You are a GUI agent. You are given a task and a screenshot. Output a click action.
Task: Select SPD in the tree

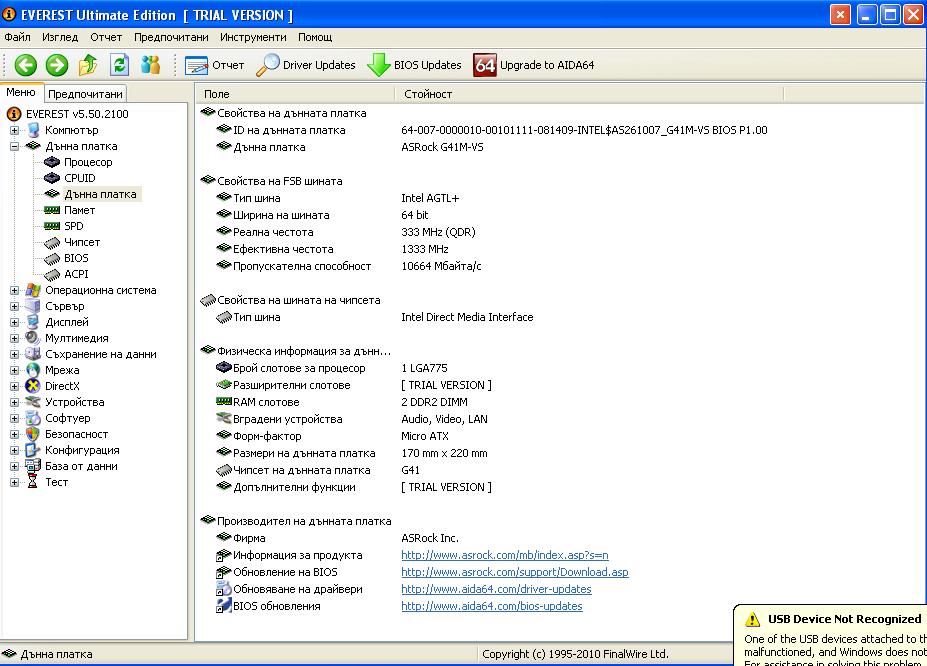click(x=74, y=226)
